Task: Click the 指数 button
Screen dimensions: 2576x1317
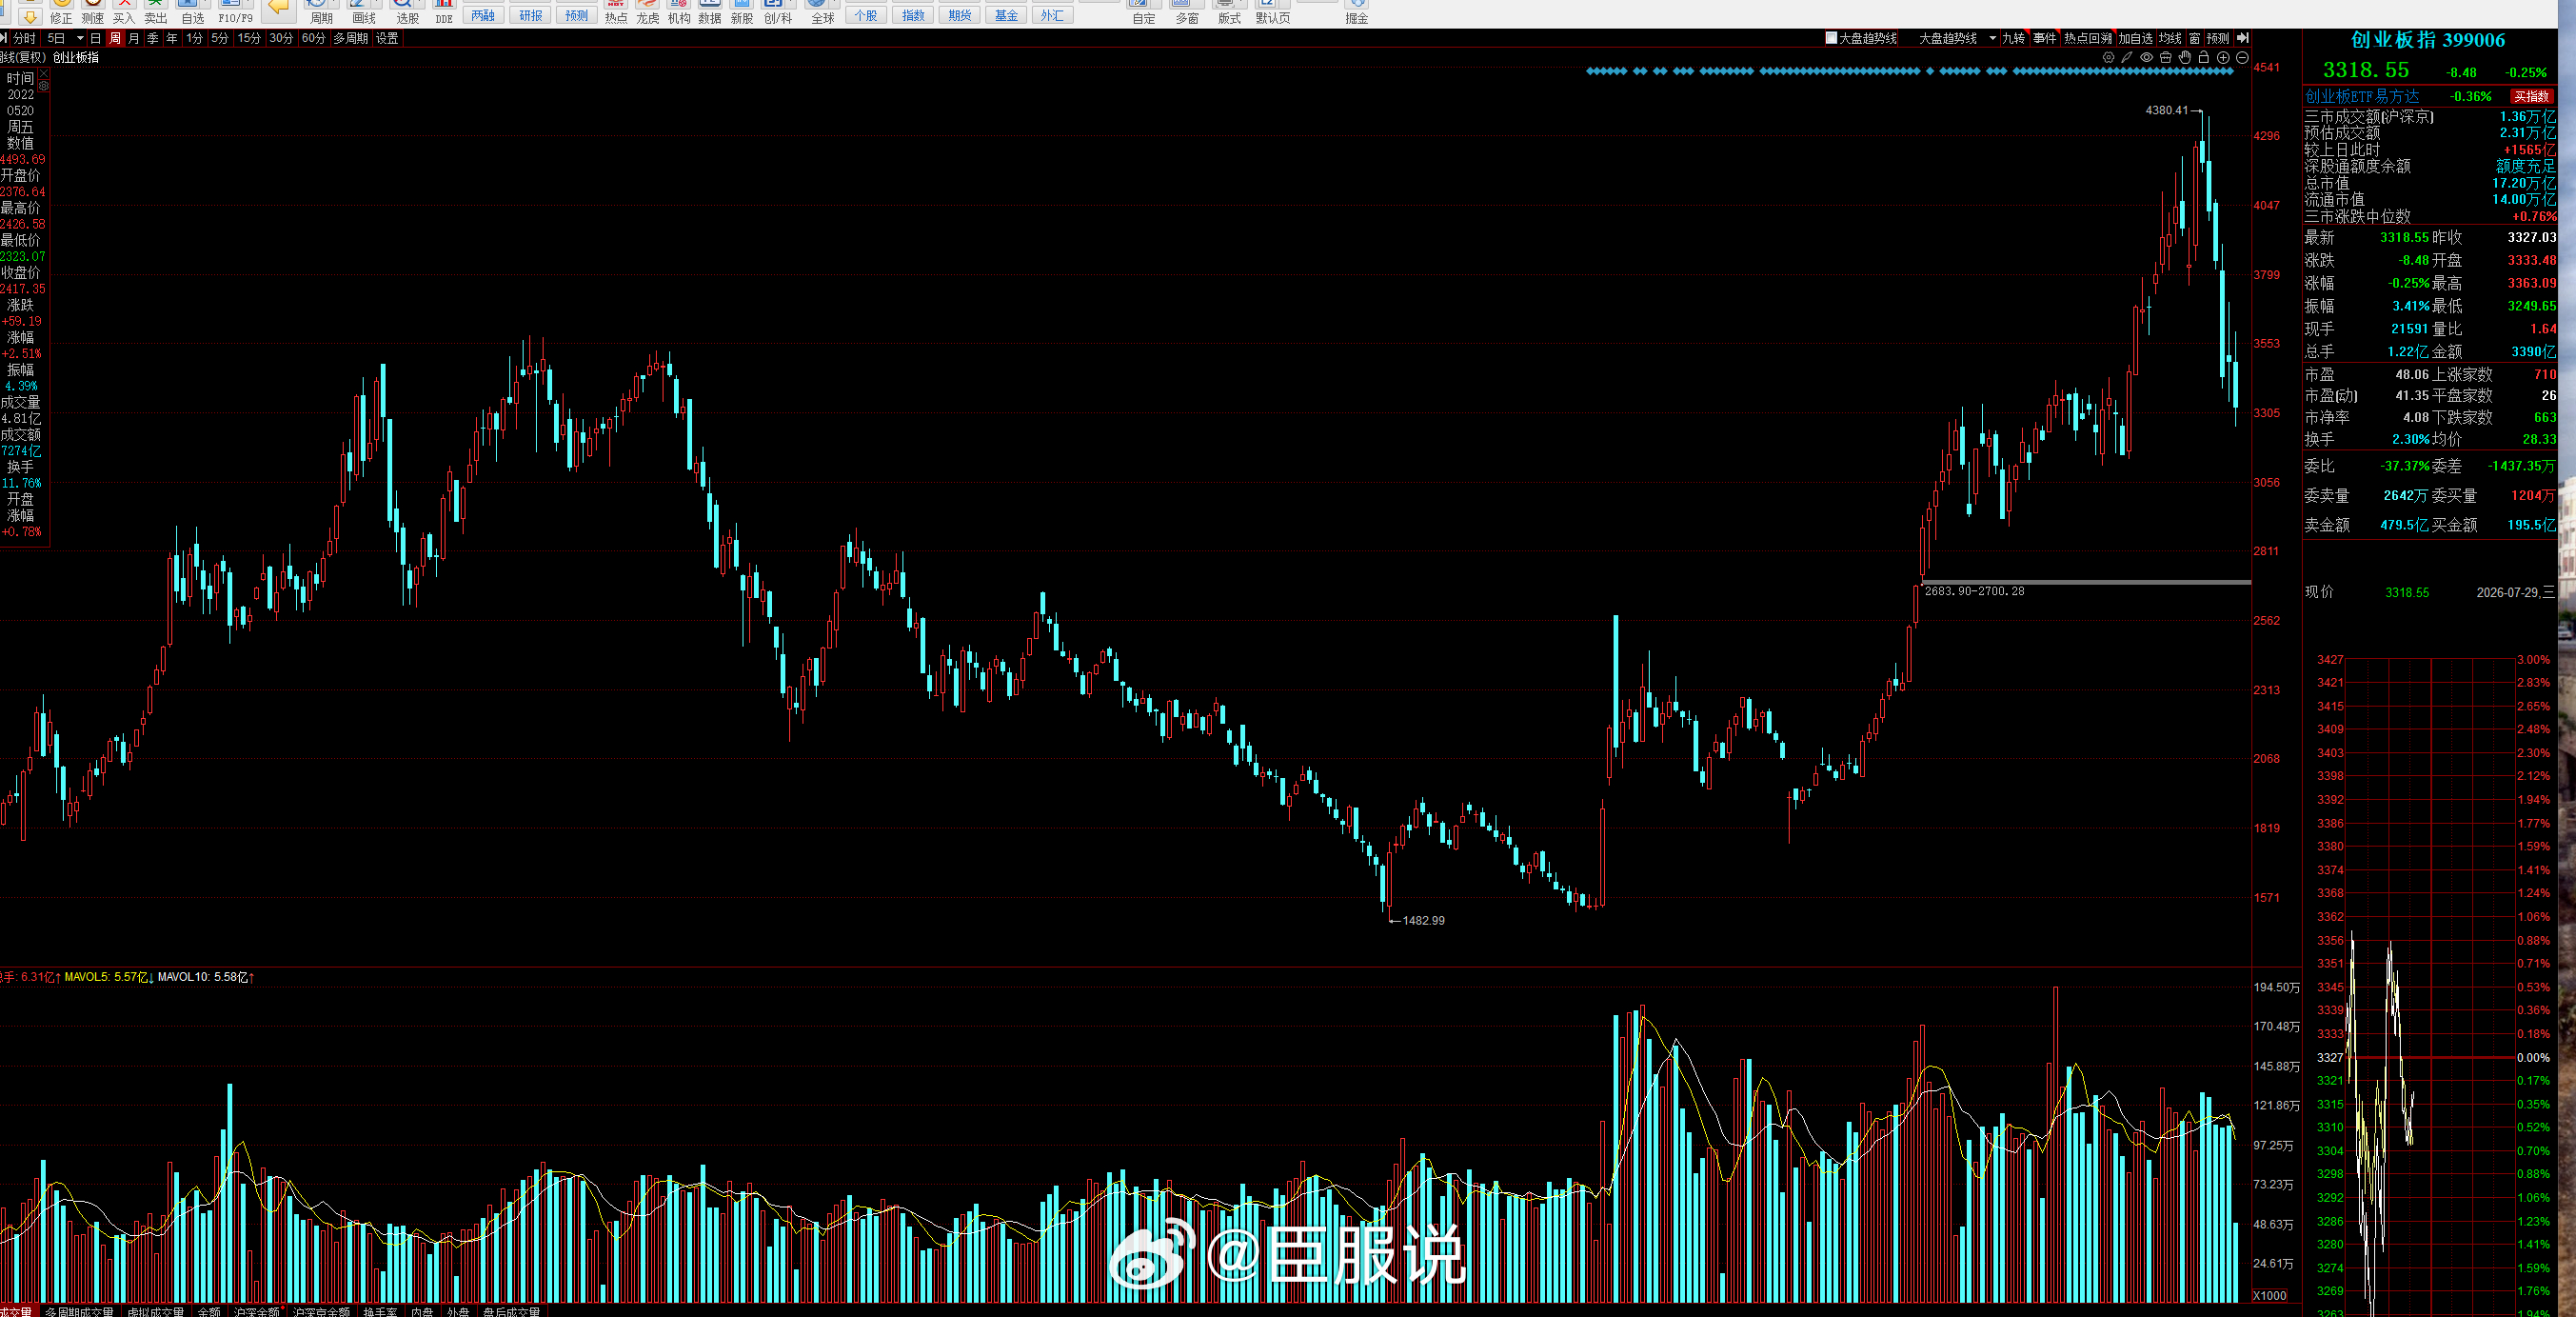Action: [913, 15]
